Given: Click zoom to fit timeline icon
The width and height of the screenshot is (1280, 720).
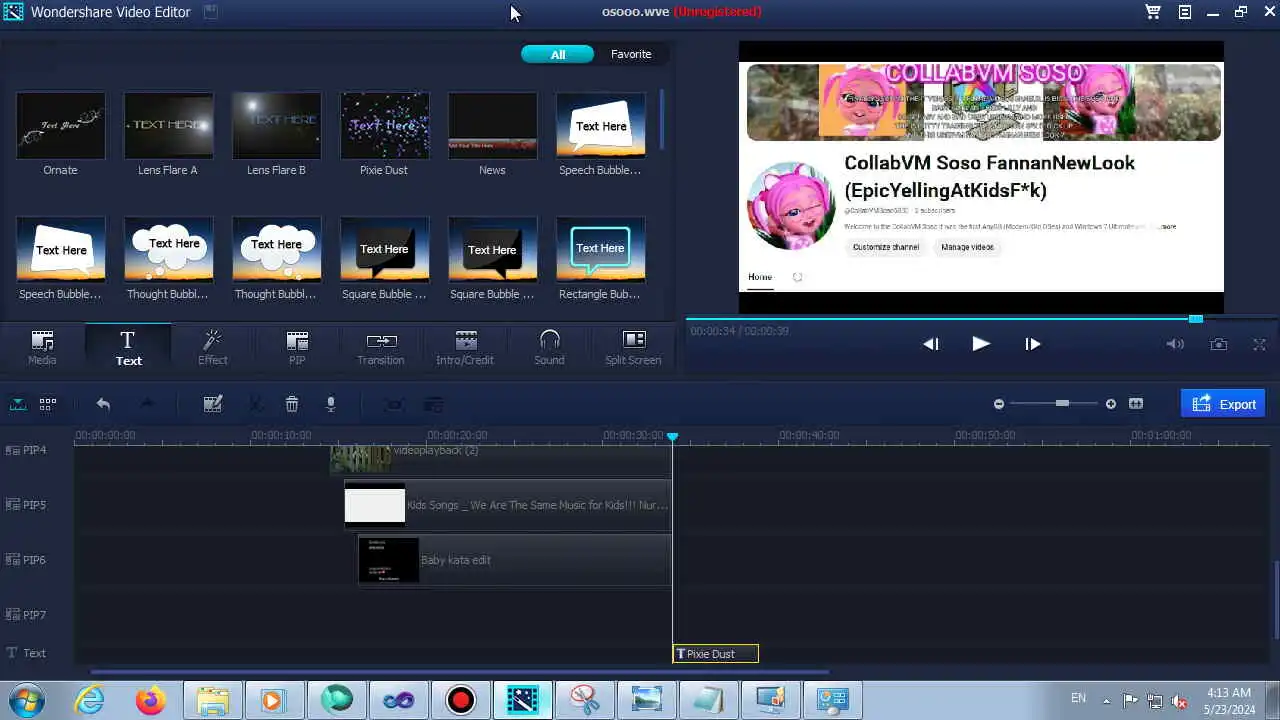Looking at the screenshot, I should pos(1136,404).
